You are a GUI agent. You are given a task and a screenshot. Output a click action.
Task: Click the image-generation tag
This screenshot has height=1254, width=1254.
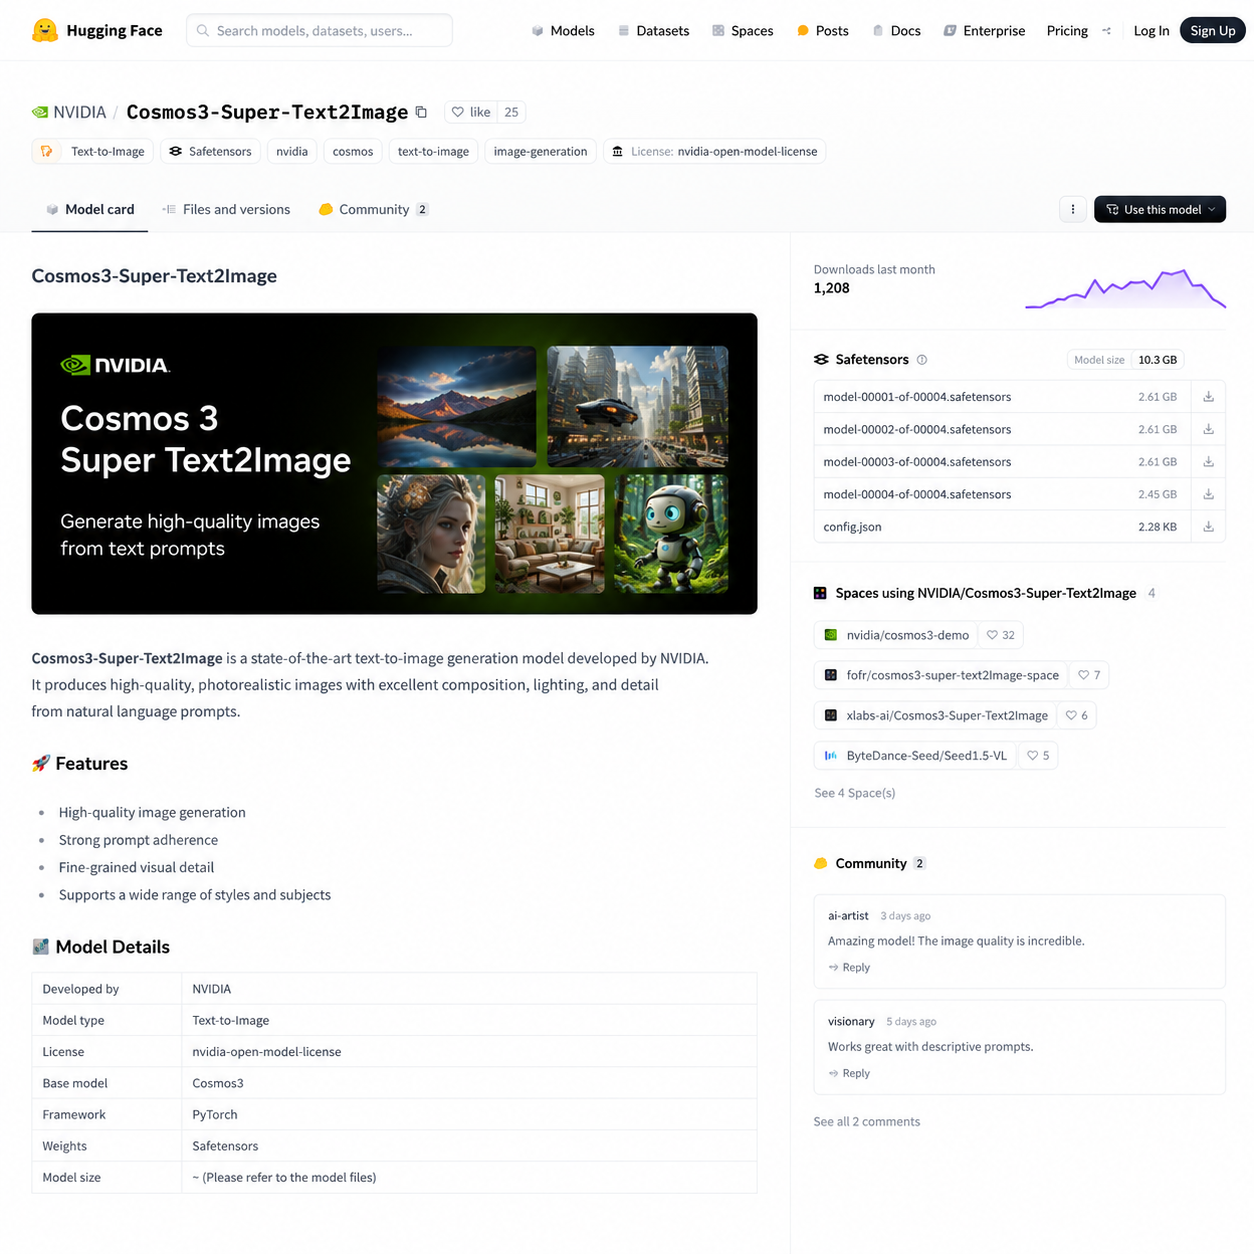pyautogui.click(x=540, y=151)
